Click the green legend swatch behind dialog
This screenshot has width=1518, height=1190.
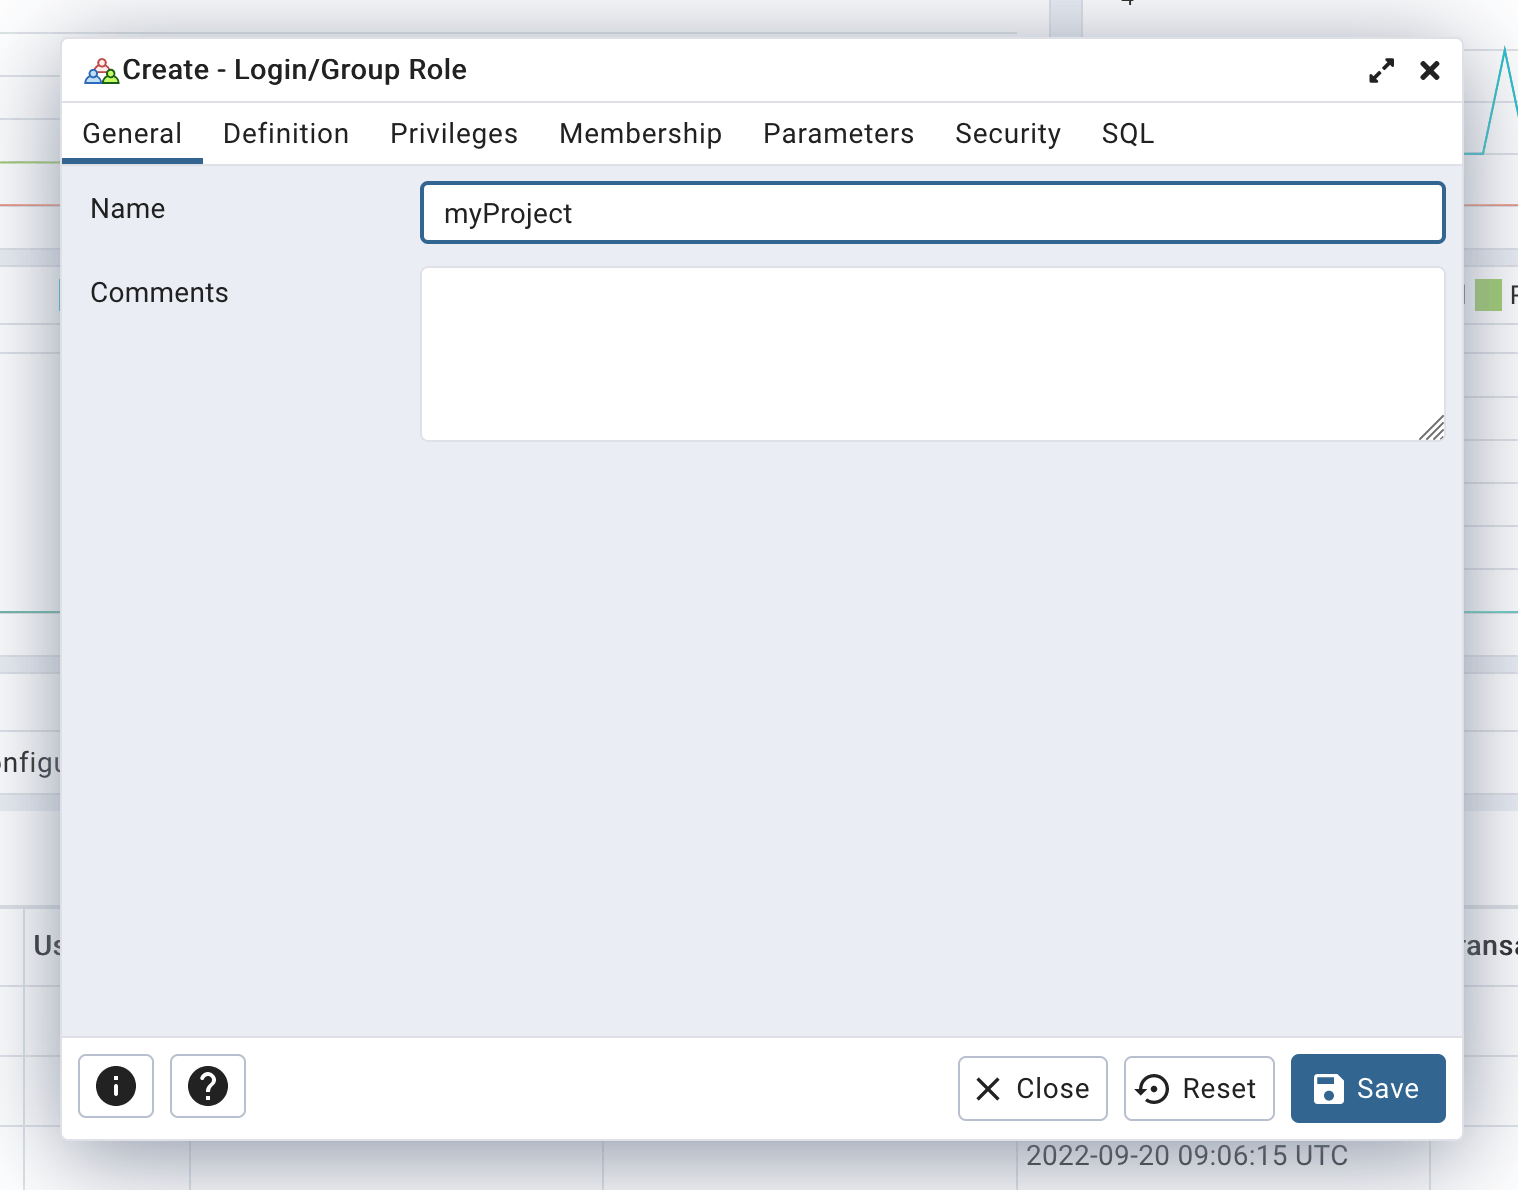[x=1488, y=295]
